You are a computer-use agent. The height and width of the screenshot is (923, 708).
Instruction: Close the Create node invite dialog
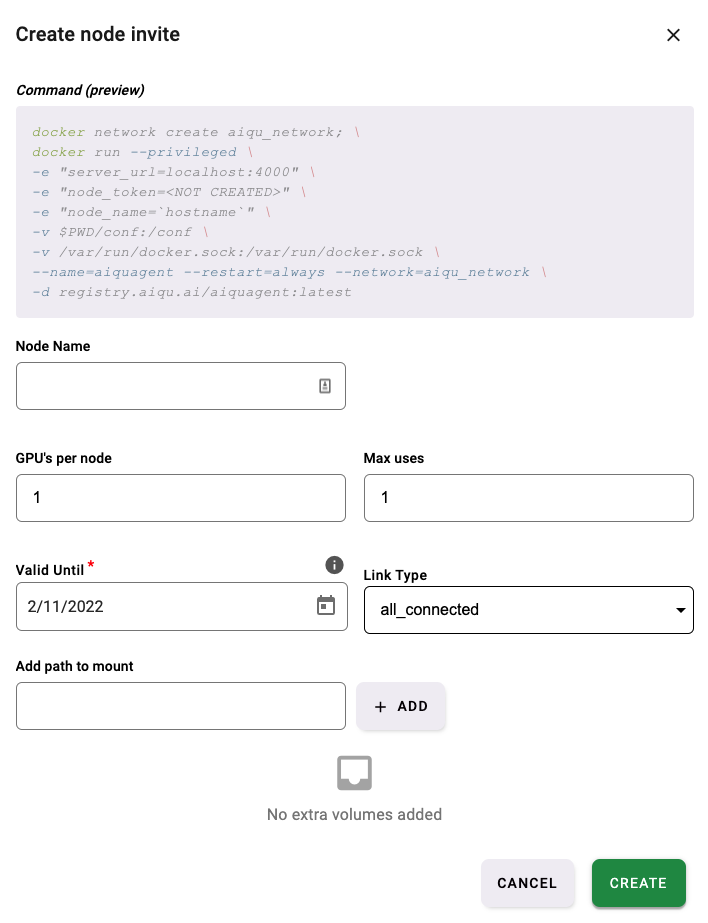coord(673,35)
